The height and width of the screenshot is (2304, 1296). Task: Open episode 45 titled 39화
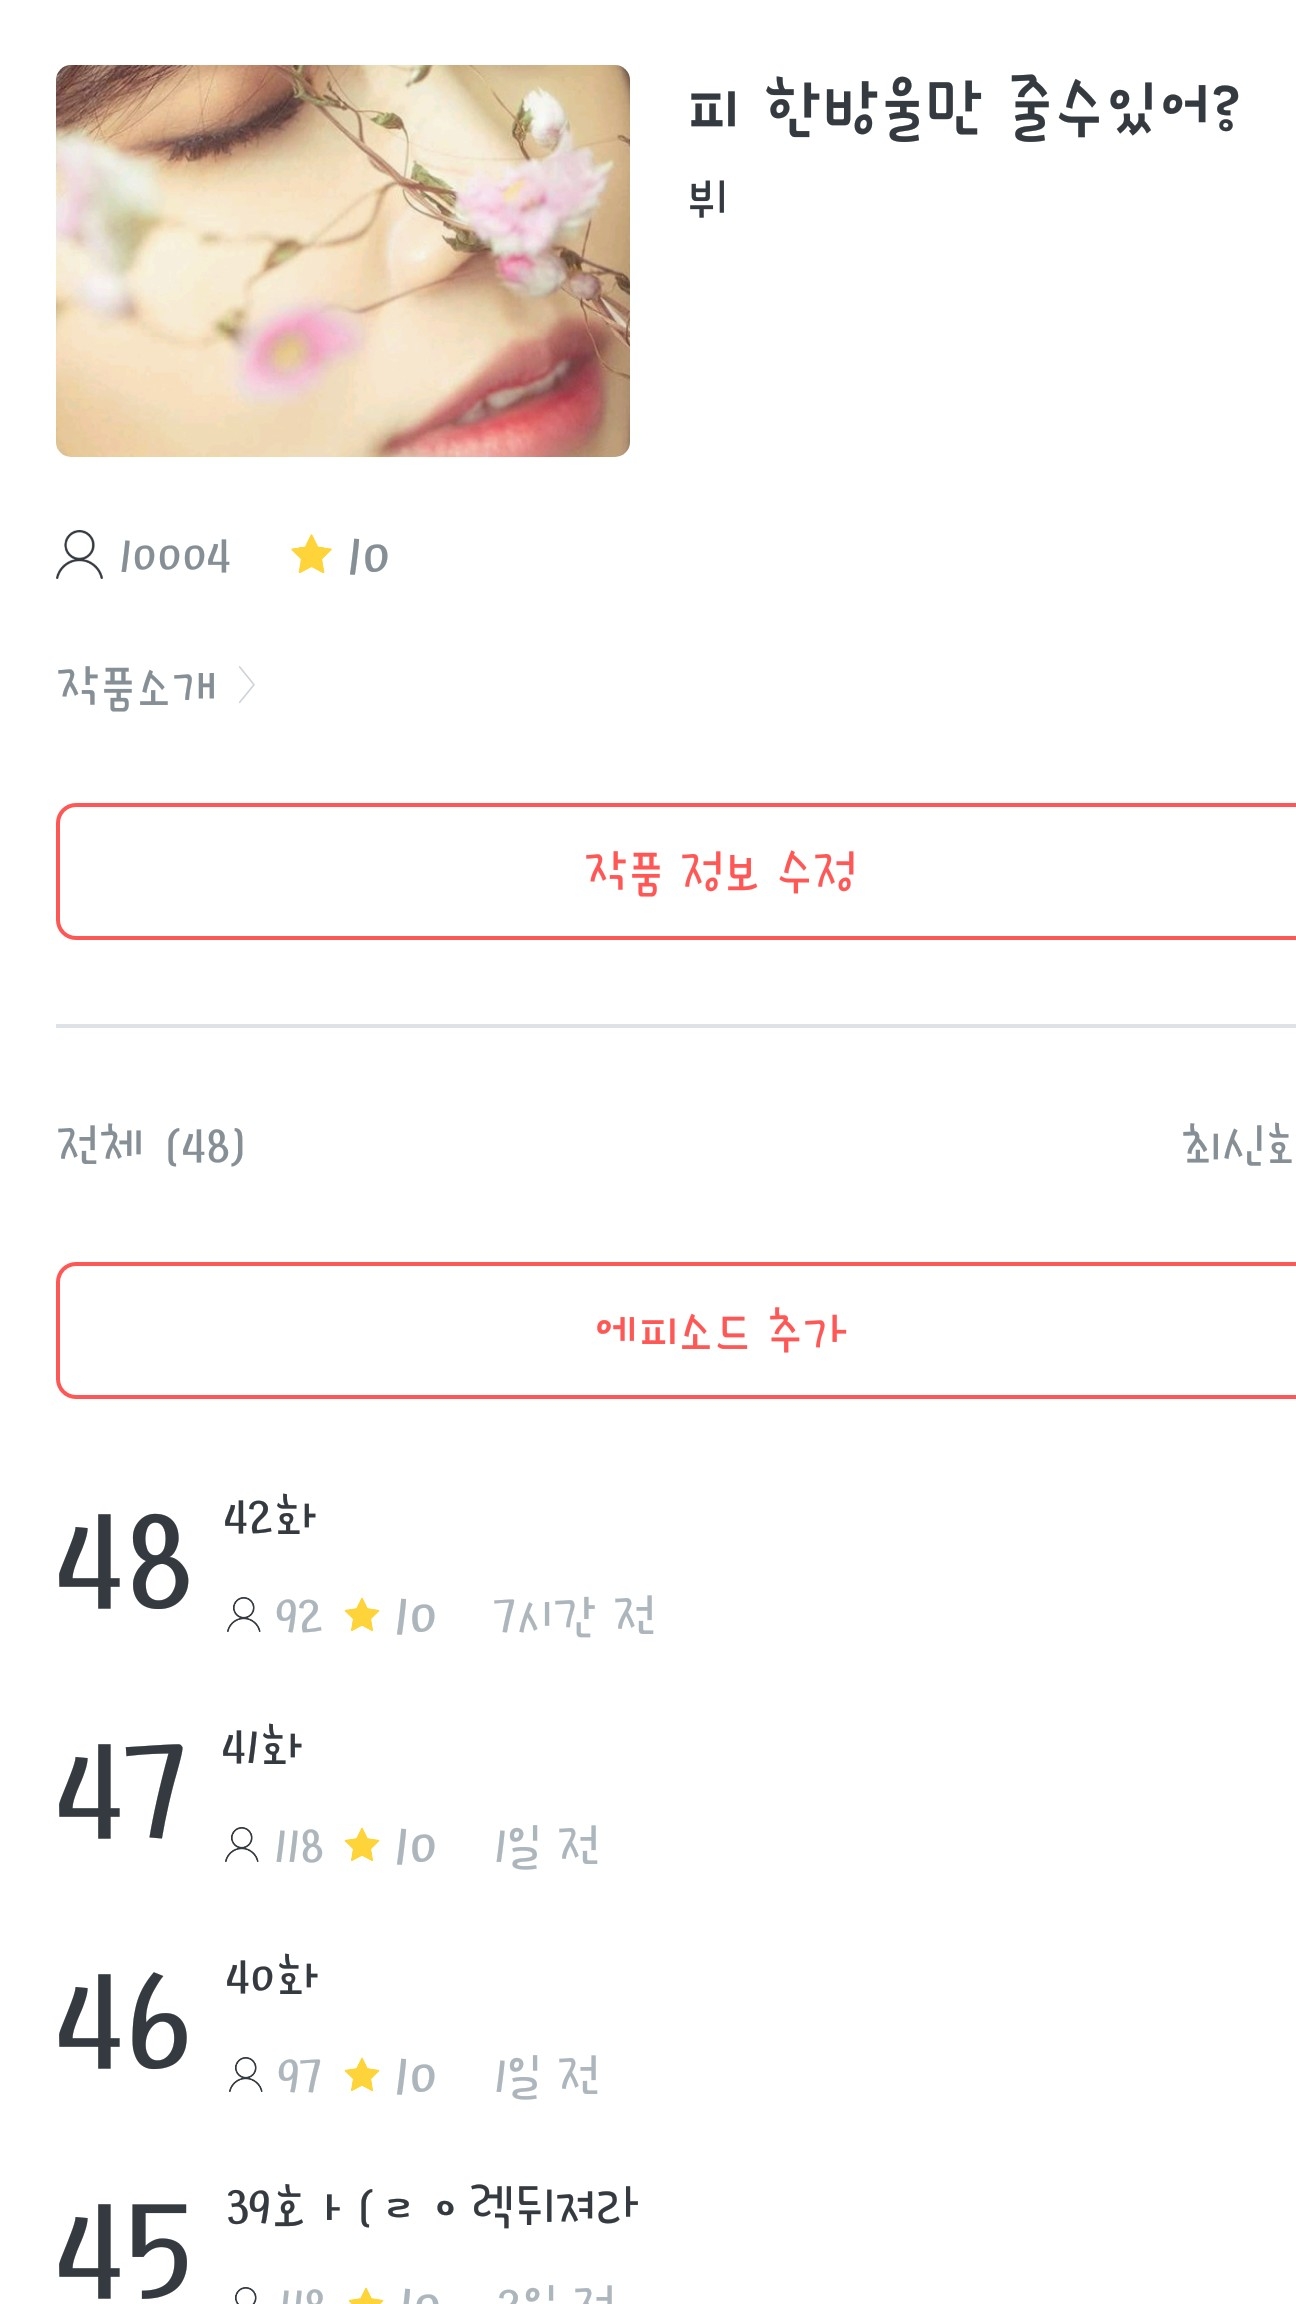click(431, 2207)
